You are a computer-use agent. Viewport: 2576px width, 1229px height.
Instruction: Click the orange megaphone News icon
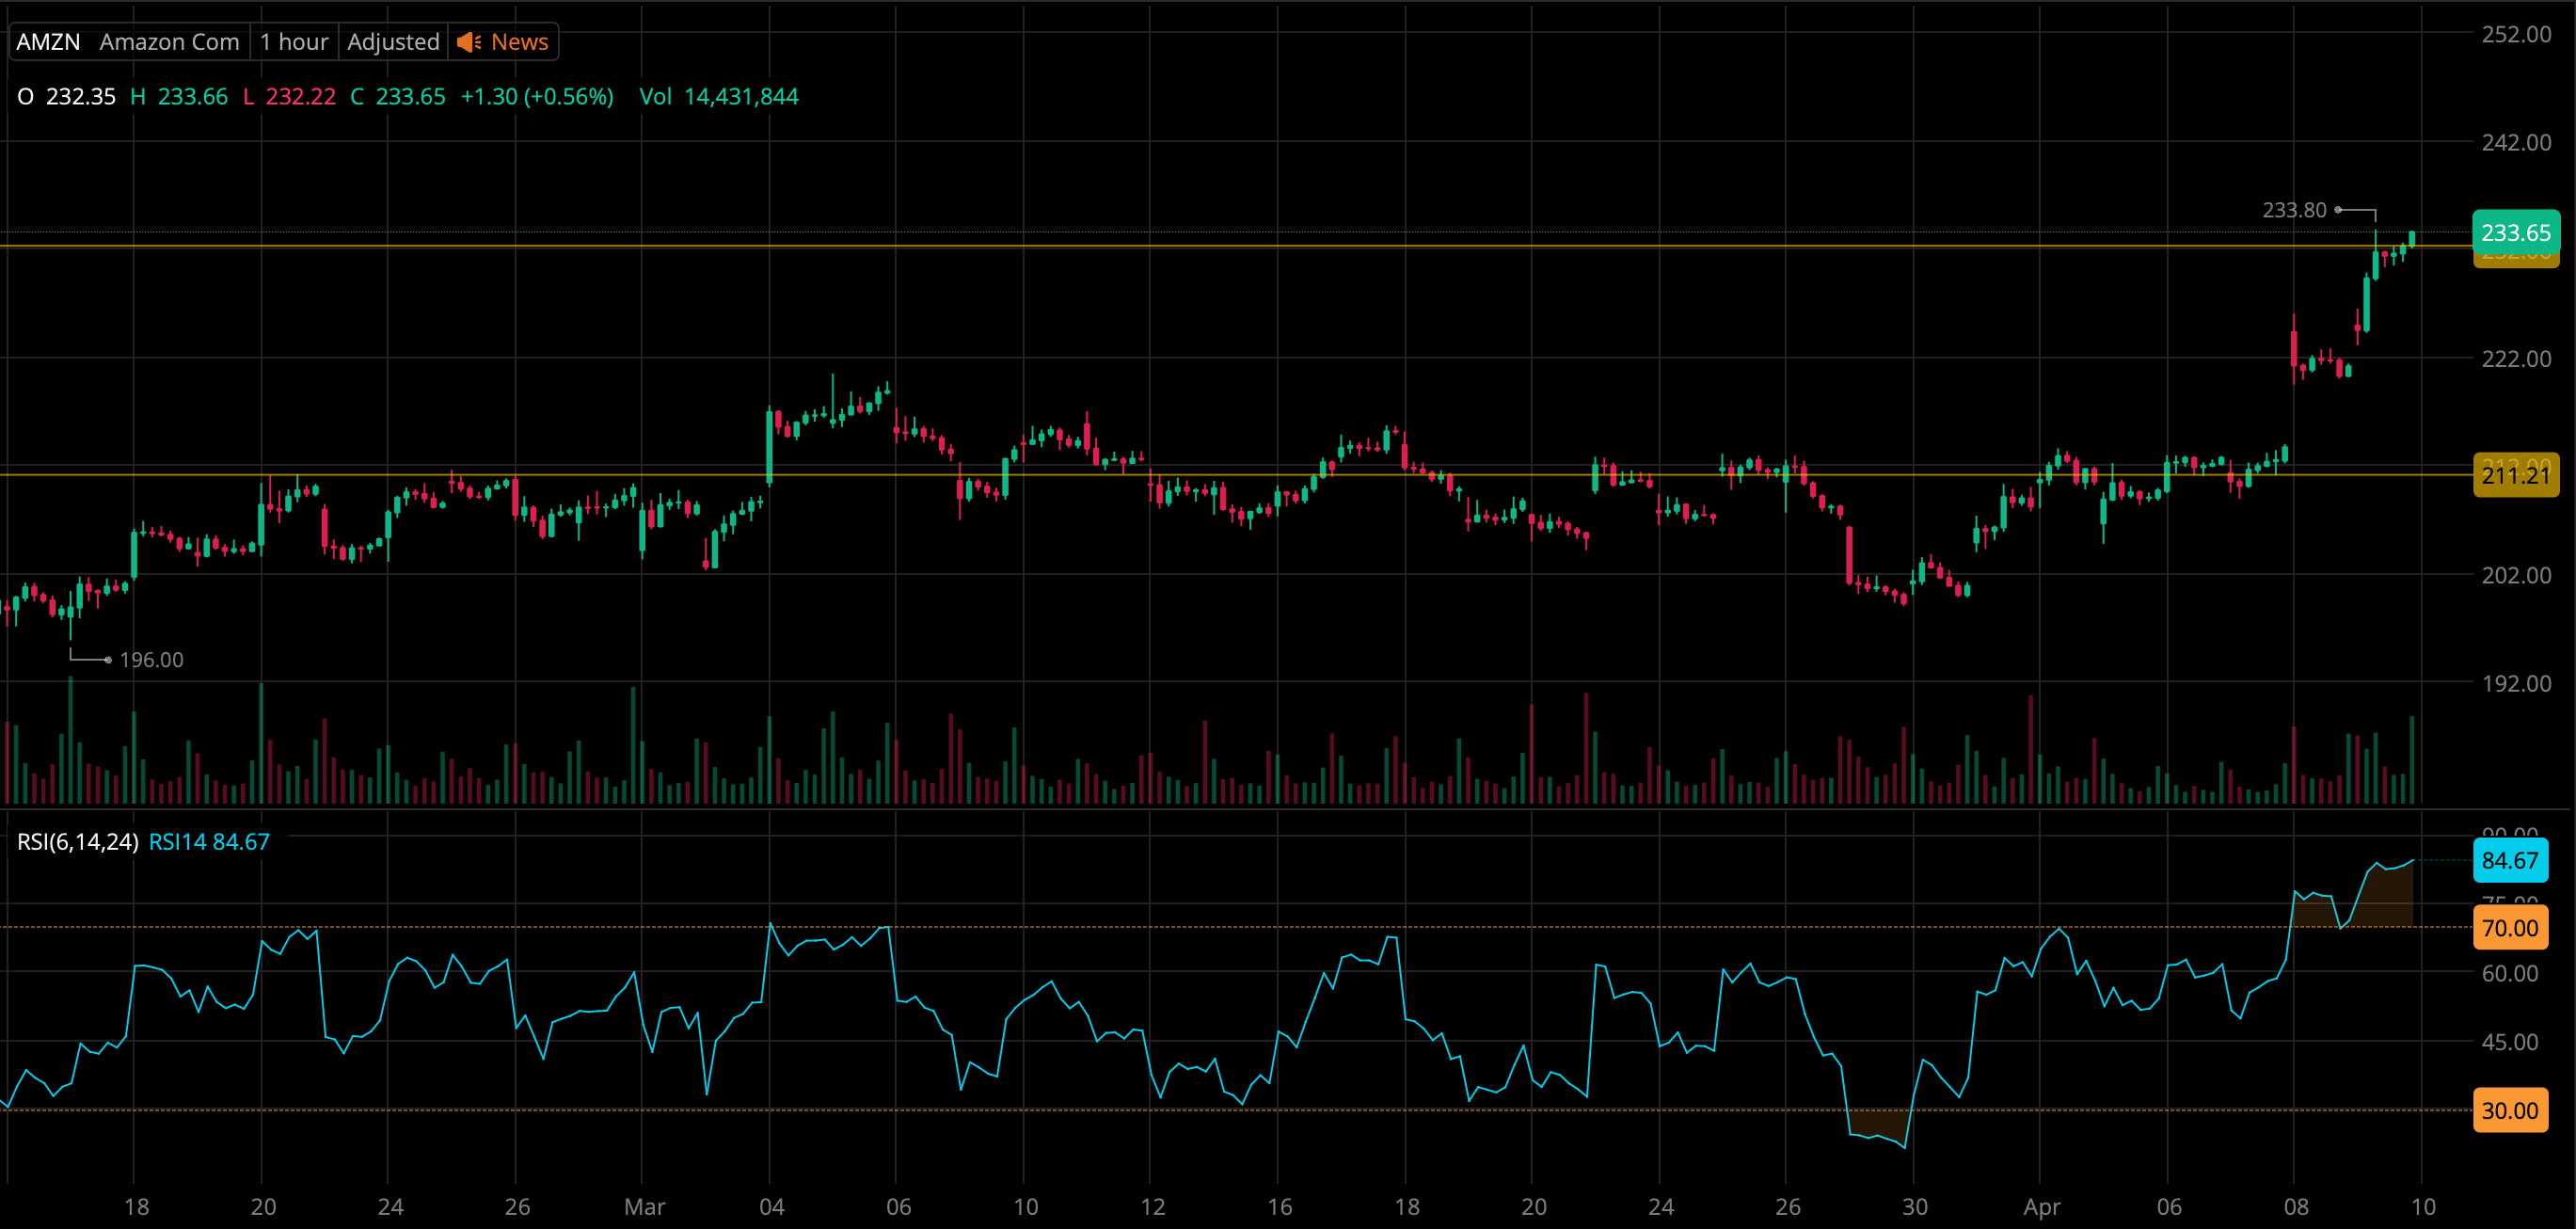pyautogui.click(x=469, y=42)
